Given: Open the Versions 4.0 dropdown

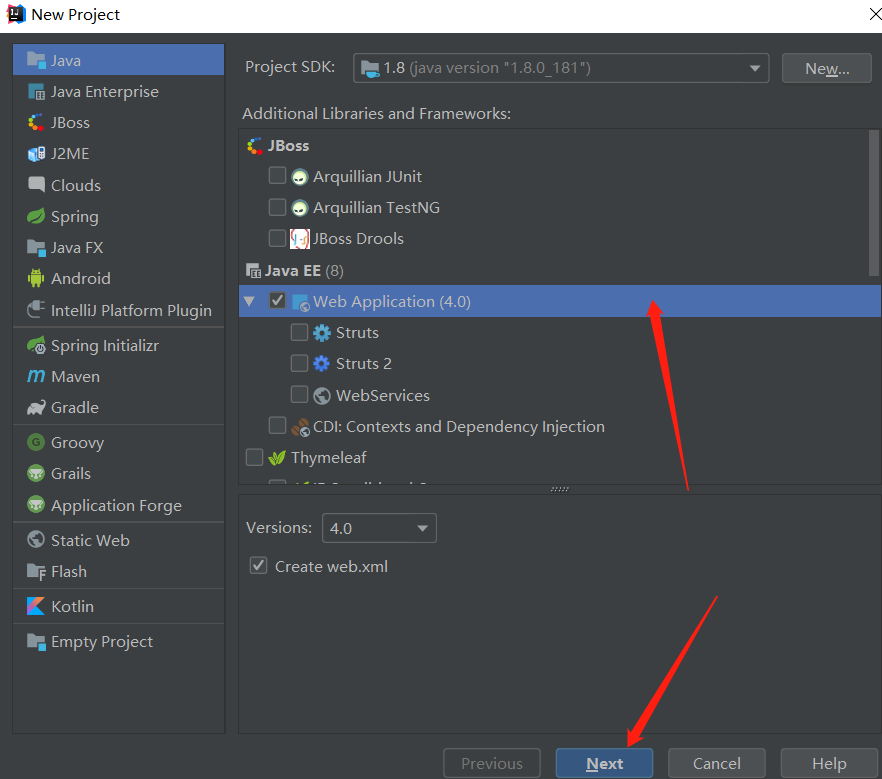Looking at the screenshot, I should point(379,528).
